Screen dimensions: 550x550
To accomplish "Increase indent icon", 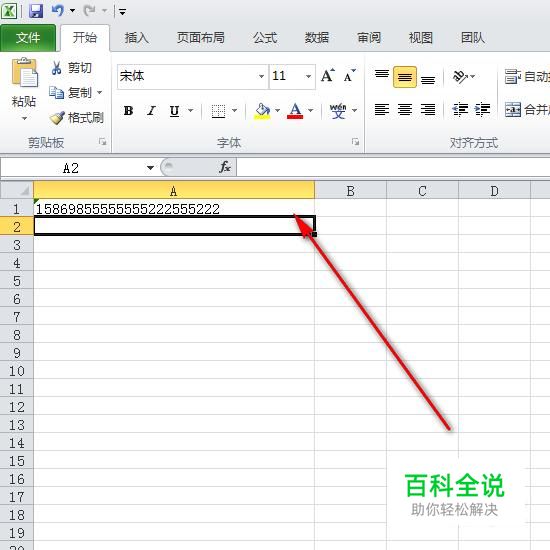I will click(482, 109).
